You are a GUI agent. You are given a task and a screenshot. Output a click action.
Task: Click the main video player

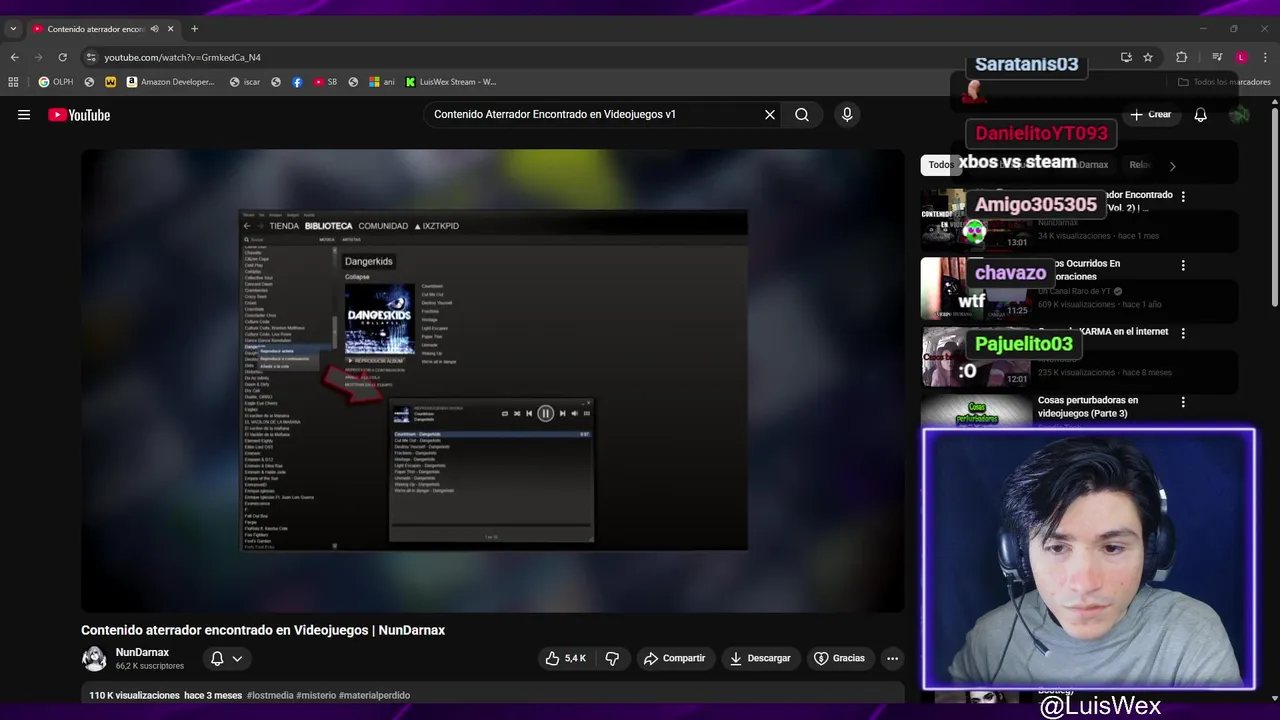coord(493,380)
